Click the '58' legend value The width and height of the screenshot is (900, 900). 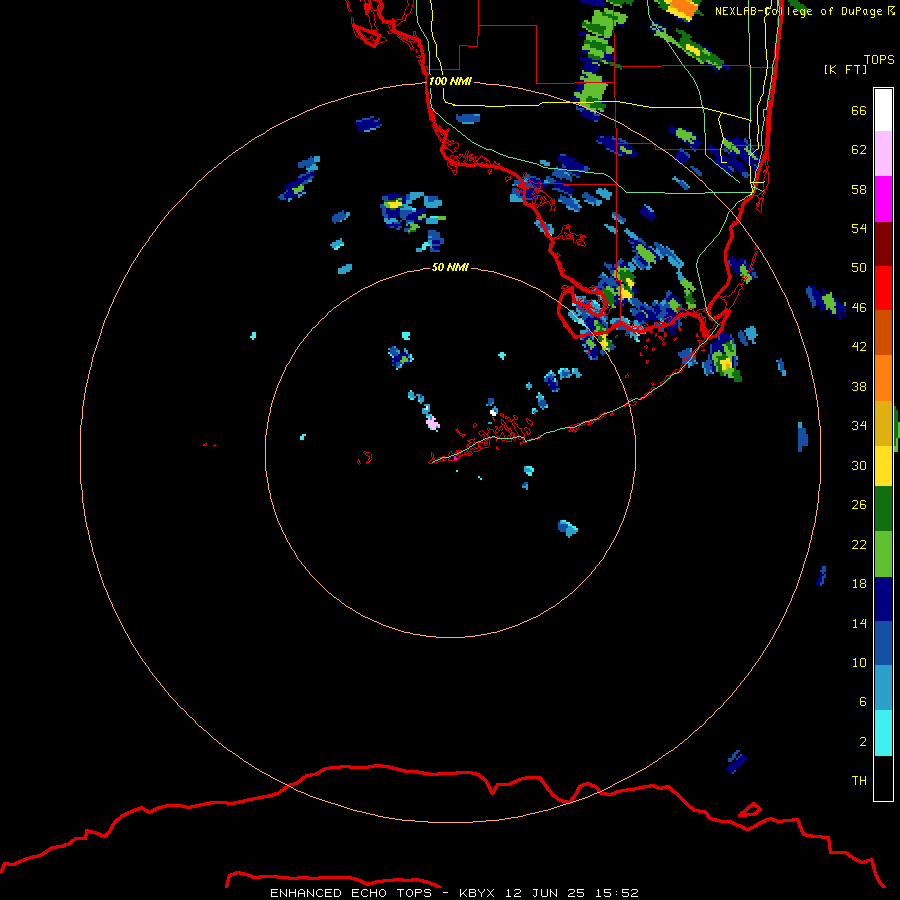click(x=859, y=189)
